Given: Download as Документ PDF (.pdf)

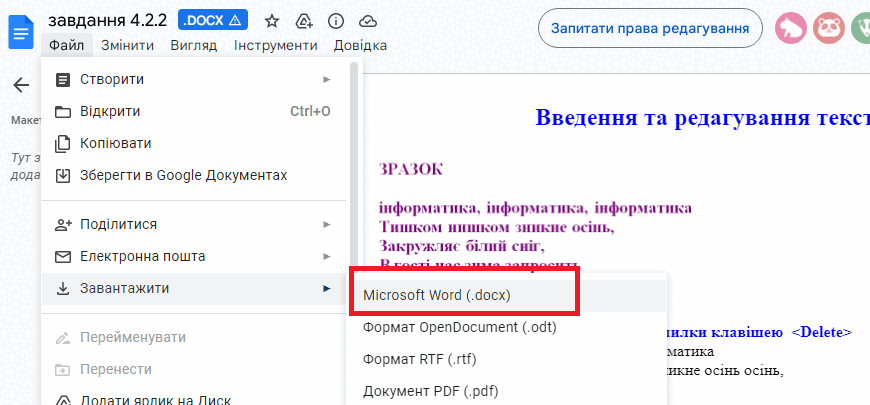Looking at the screenshot, I should 506,391.
